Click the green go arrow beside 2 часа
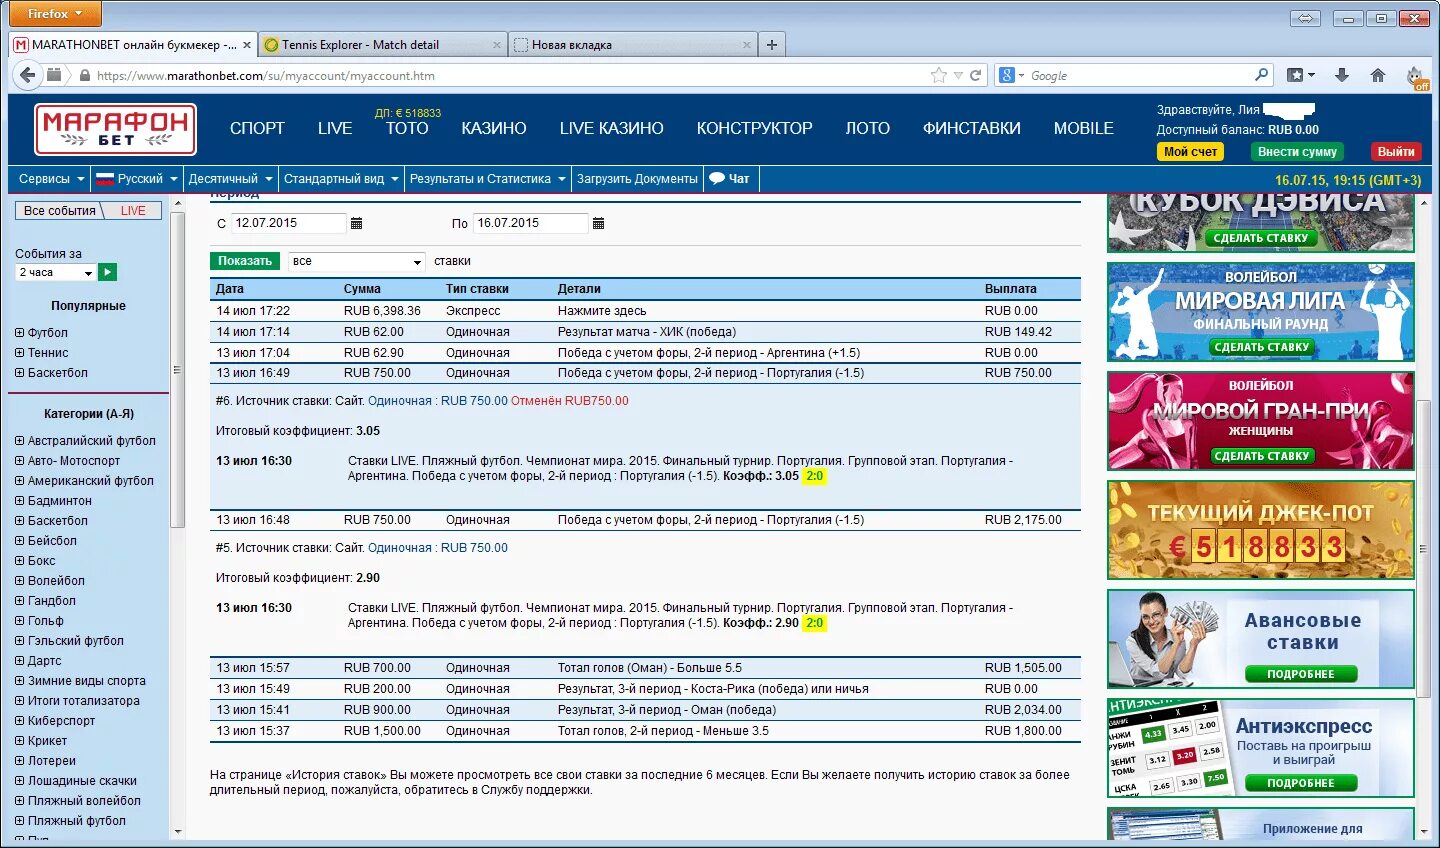Image resolution: width=1440 pixels, height=848 pixels. coord(108,272)
